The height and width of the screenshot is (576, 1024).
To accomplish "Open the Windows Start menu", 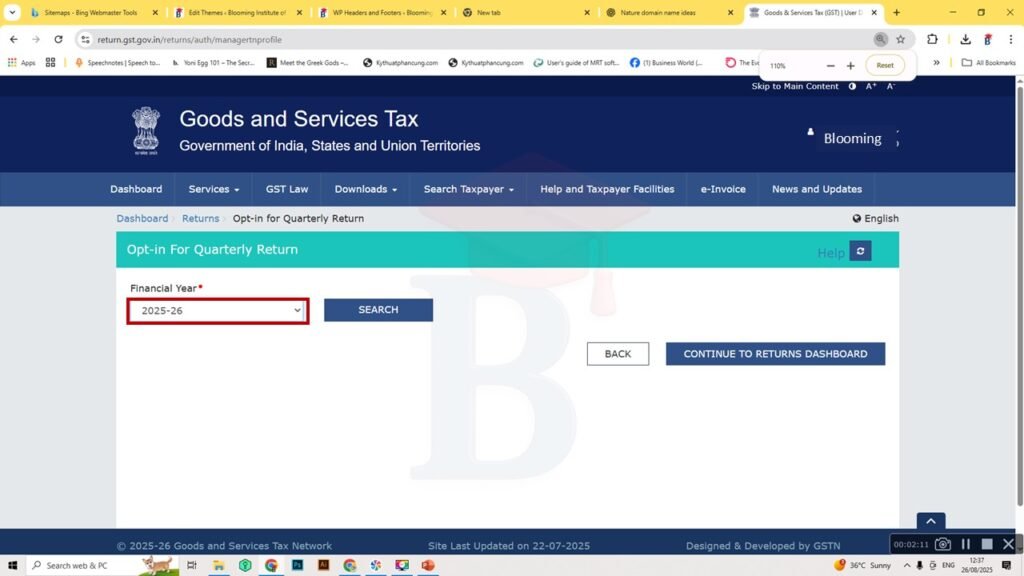I will coord(12,565).
